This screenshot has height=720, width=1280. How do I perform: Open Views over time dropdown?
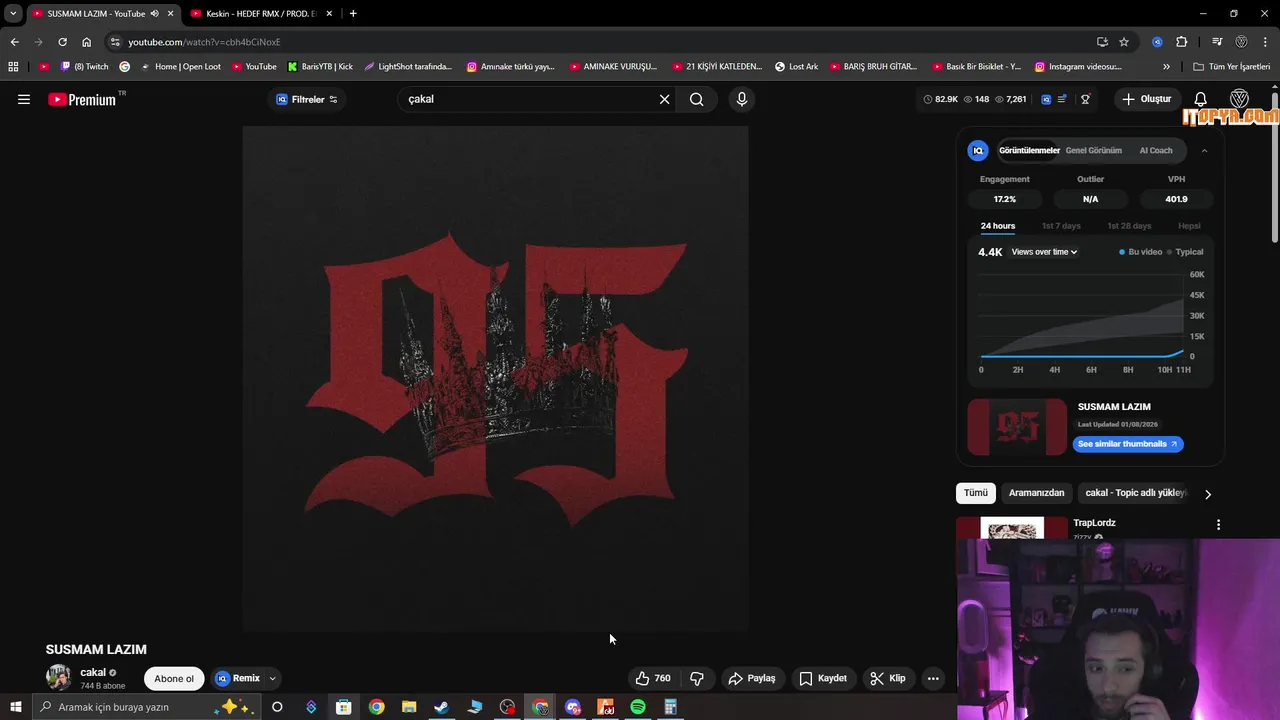coord(1044,252)
